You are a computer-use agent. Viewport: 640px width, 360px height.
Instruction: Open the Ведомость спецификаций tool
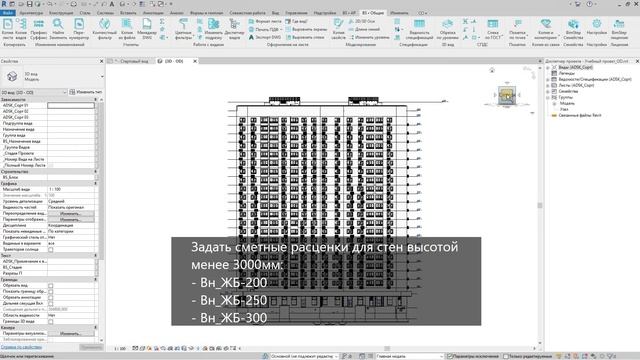click(419, 29)
